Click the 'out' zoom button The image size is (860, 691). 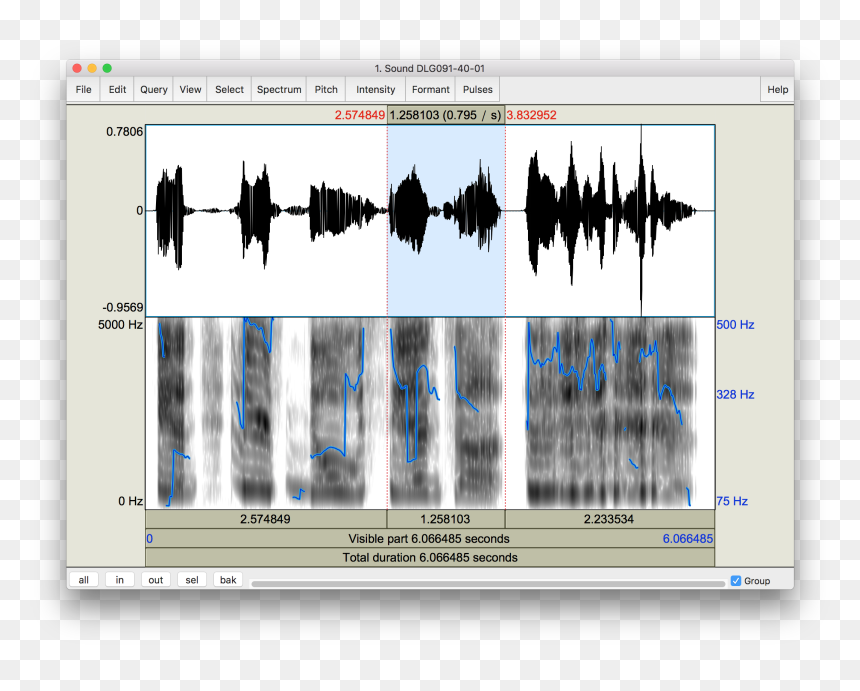click(x=156, y=580)
